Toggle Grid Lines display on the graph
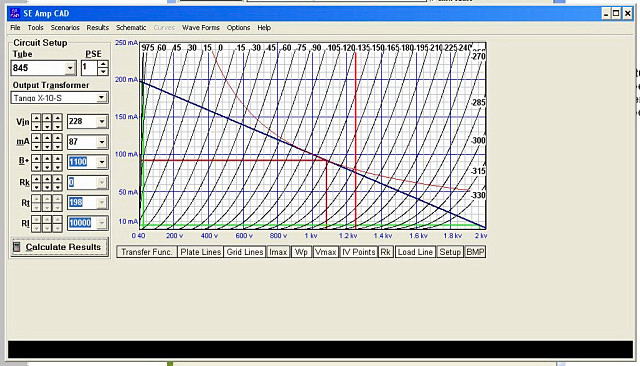The image size is (640, 366). pos(244,252)
